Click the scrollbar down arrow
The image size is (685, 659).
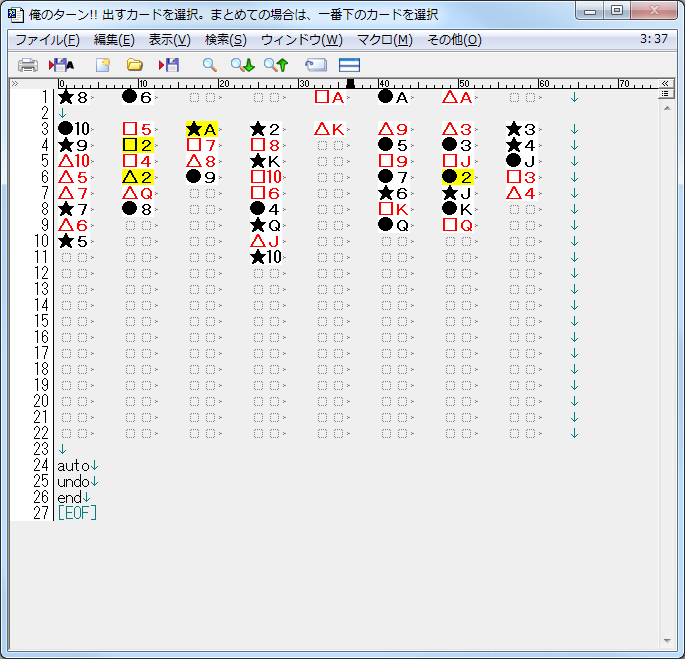pyautogui.click(x=667, y=641)
